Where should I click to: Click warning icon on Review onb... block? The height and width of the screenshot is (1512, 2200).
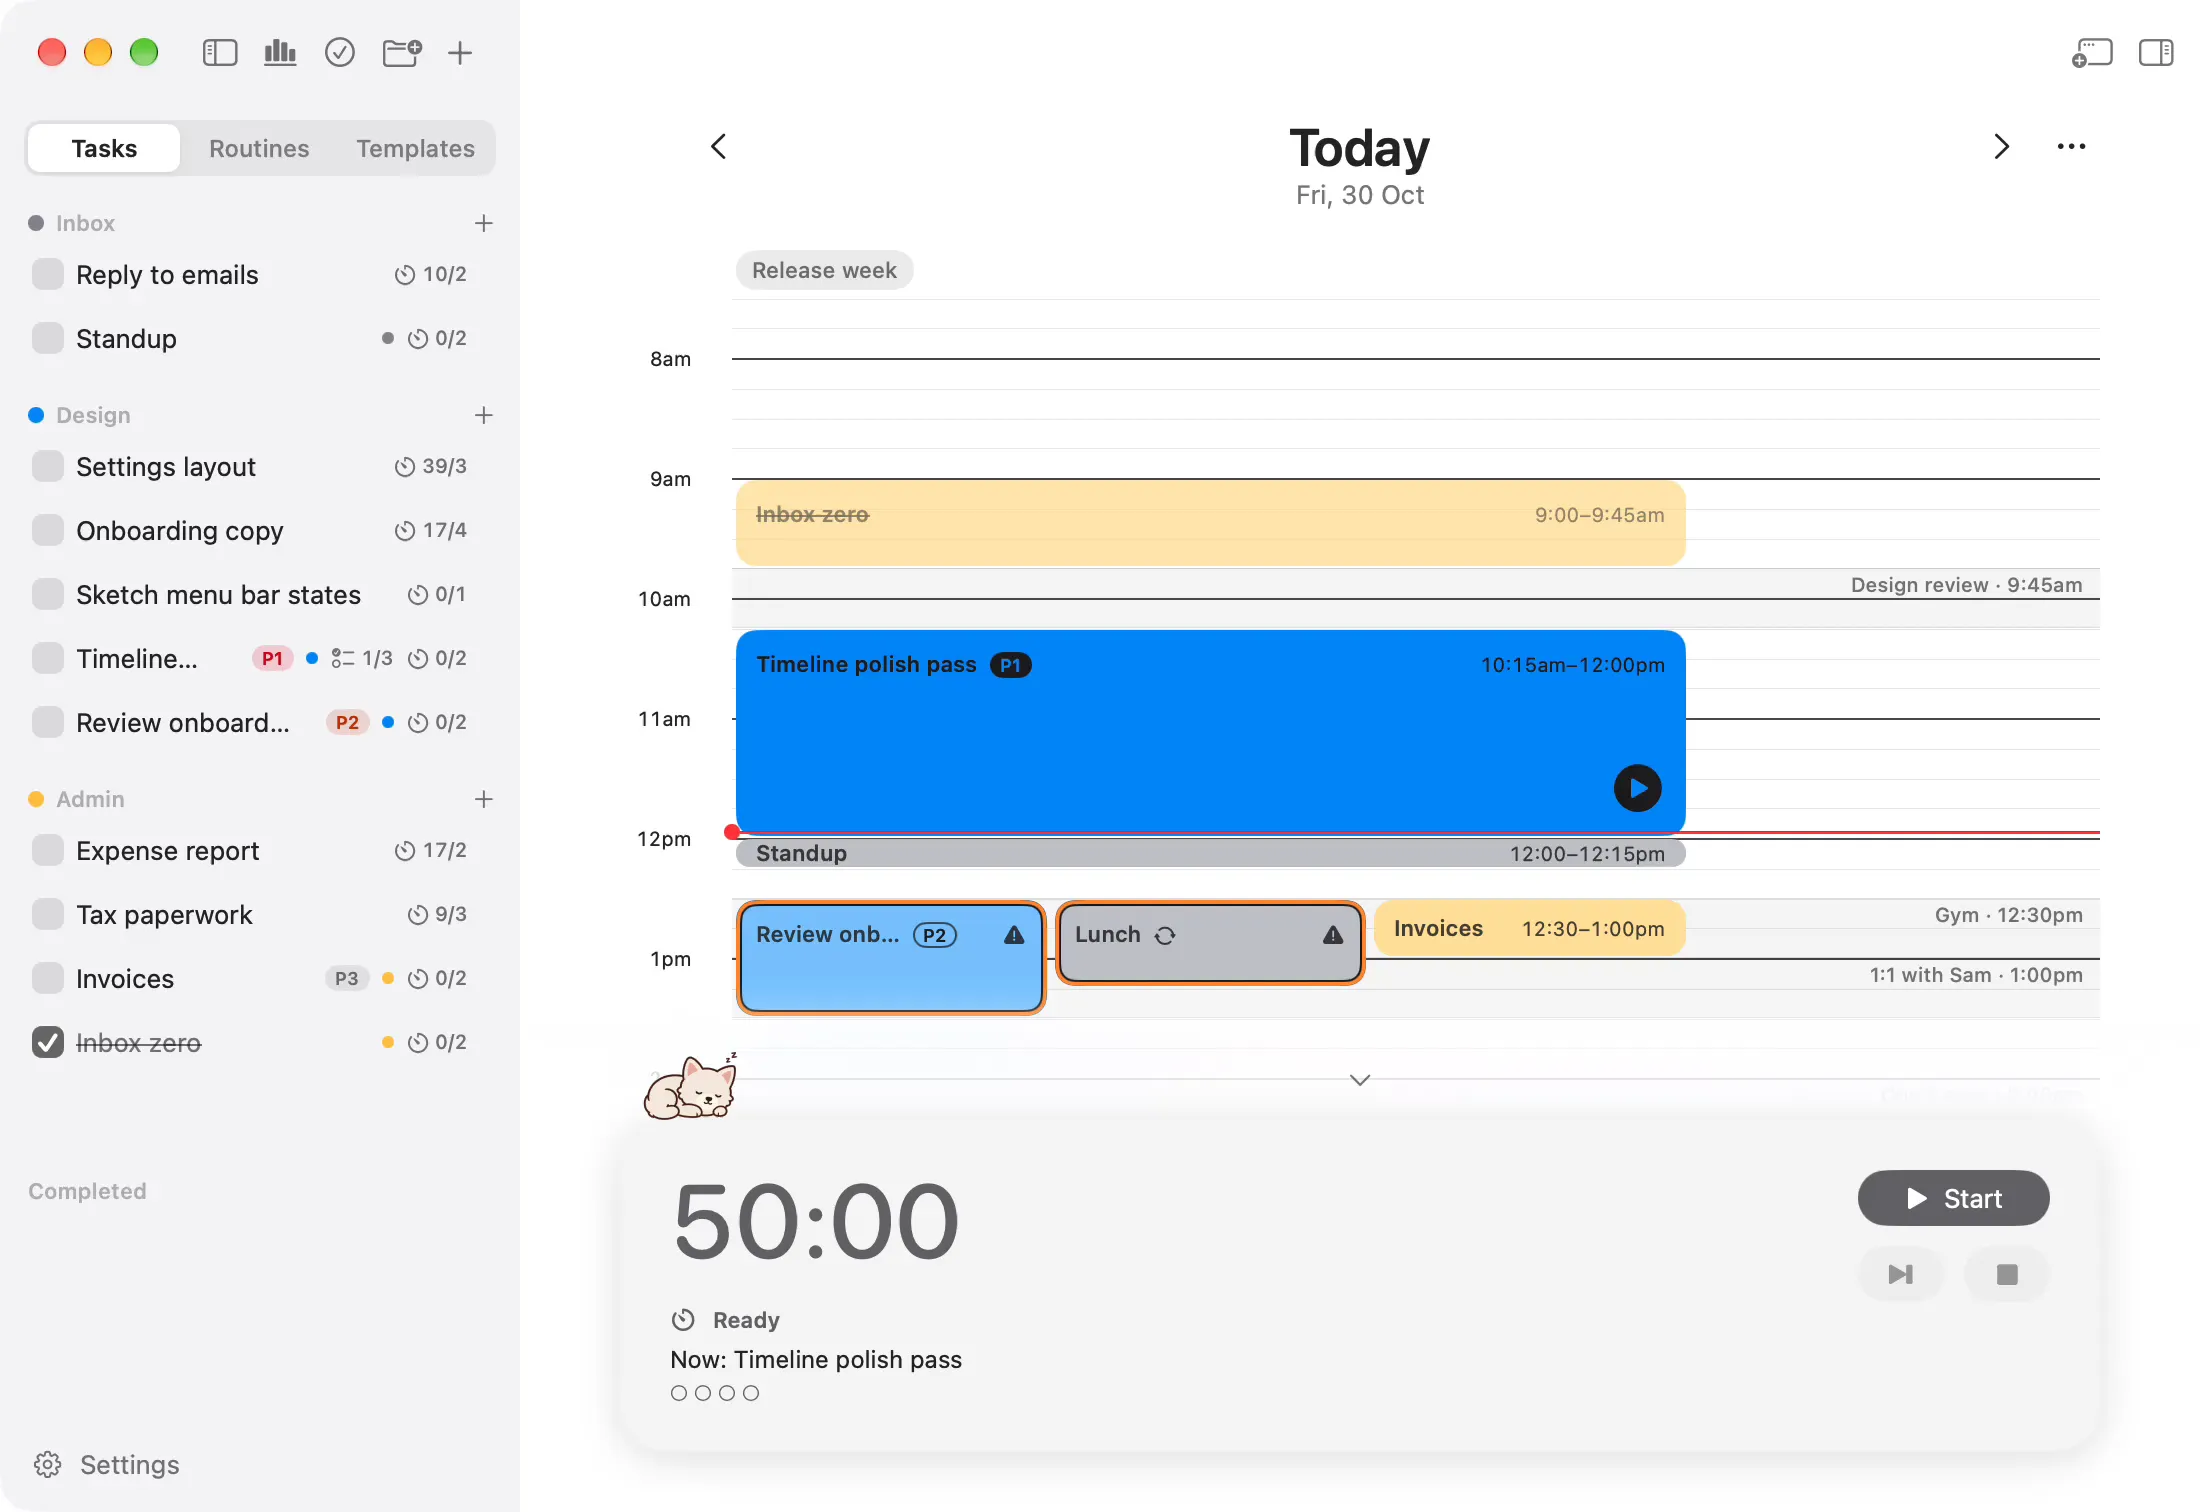coord(1014,935)
